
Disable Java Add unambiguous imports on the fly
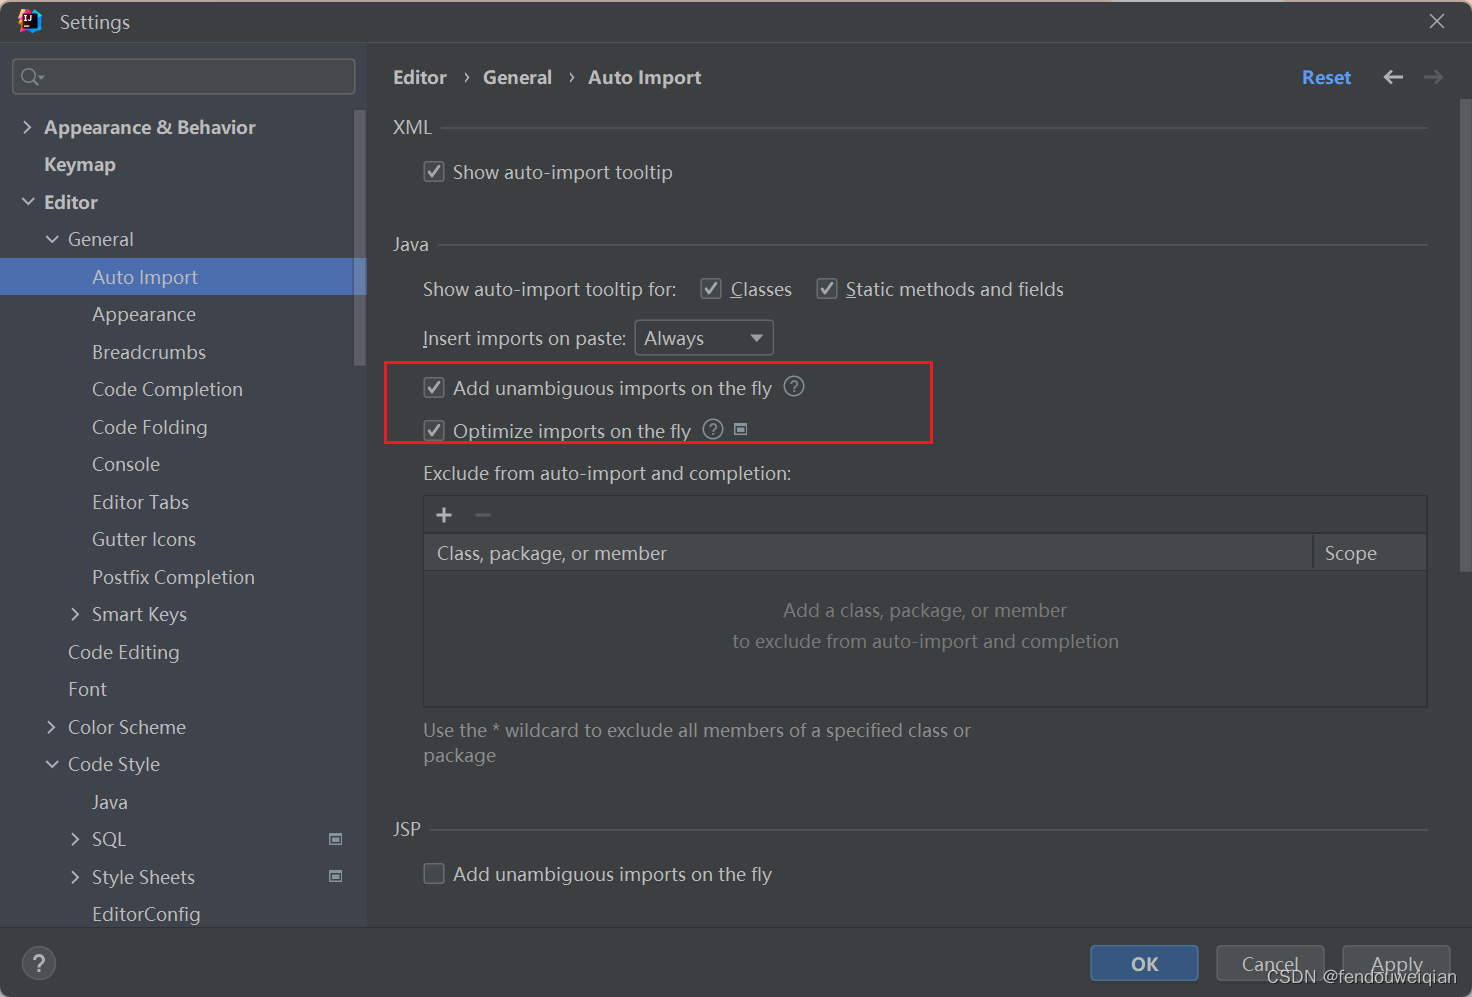pyautogui.click(x=434, y=388)
